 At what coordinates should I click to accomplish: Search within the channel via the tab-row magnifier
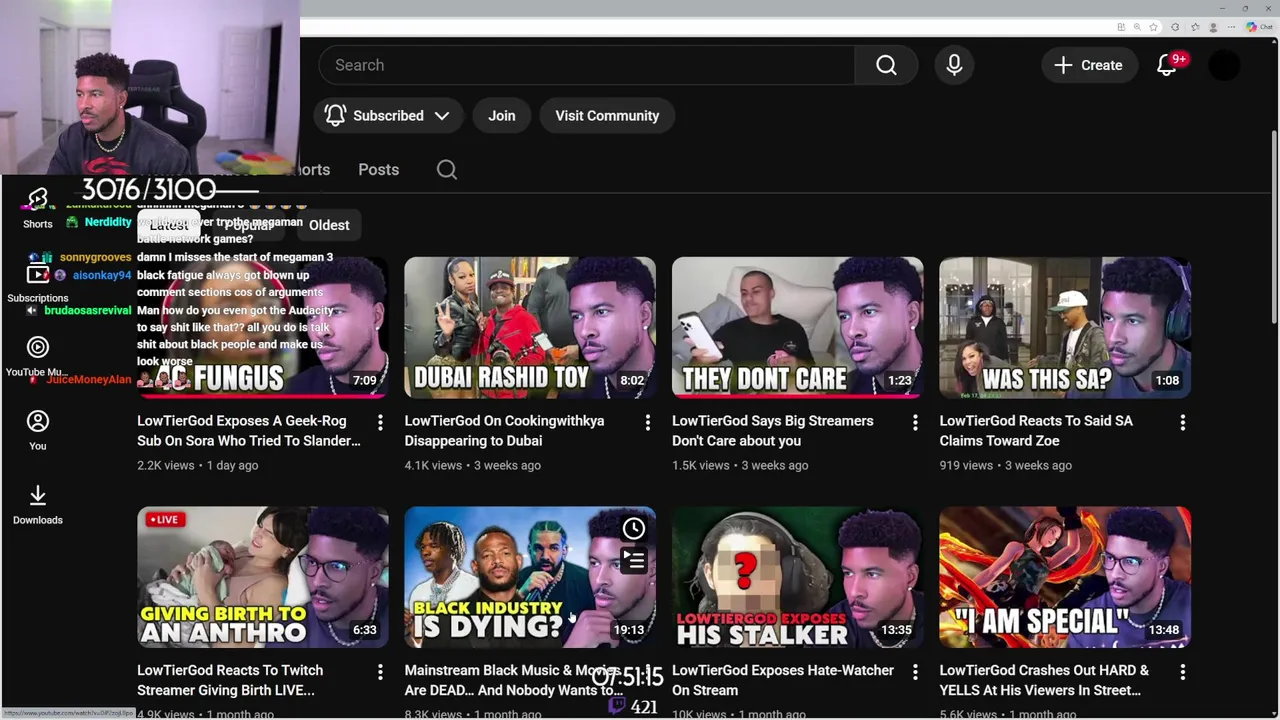447,170
